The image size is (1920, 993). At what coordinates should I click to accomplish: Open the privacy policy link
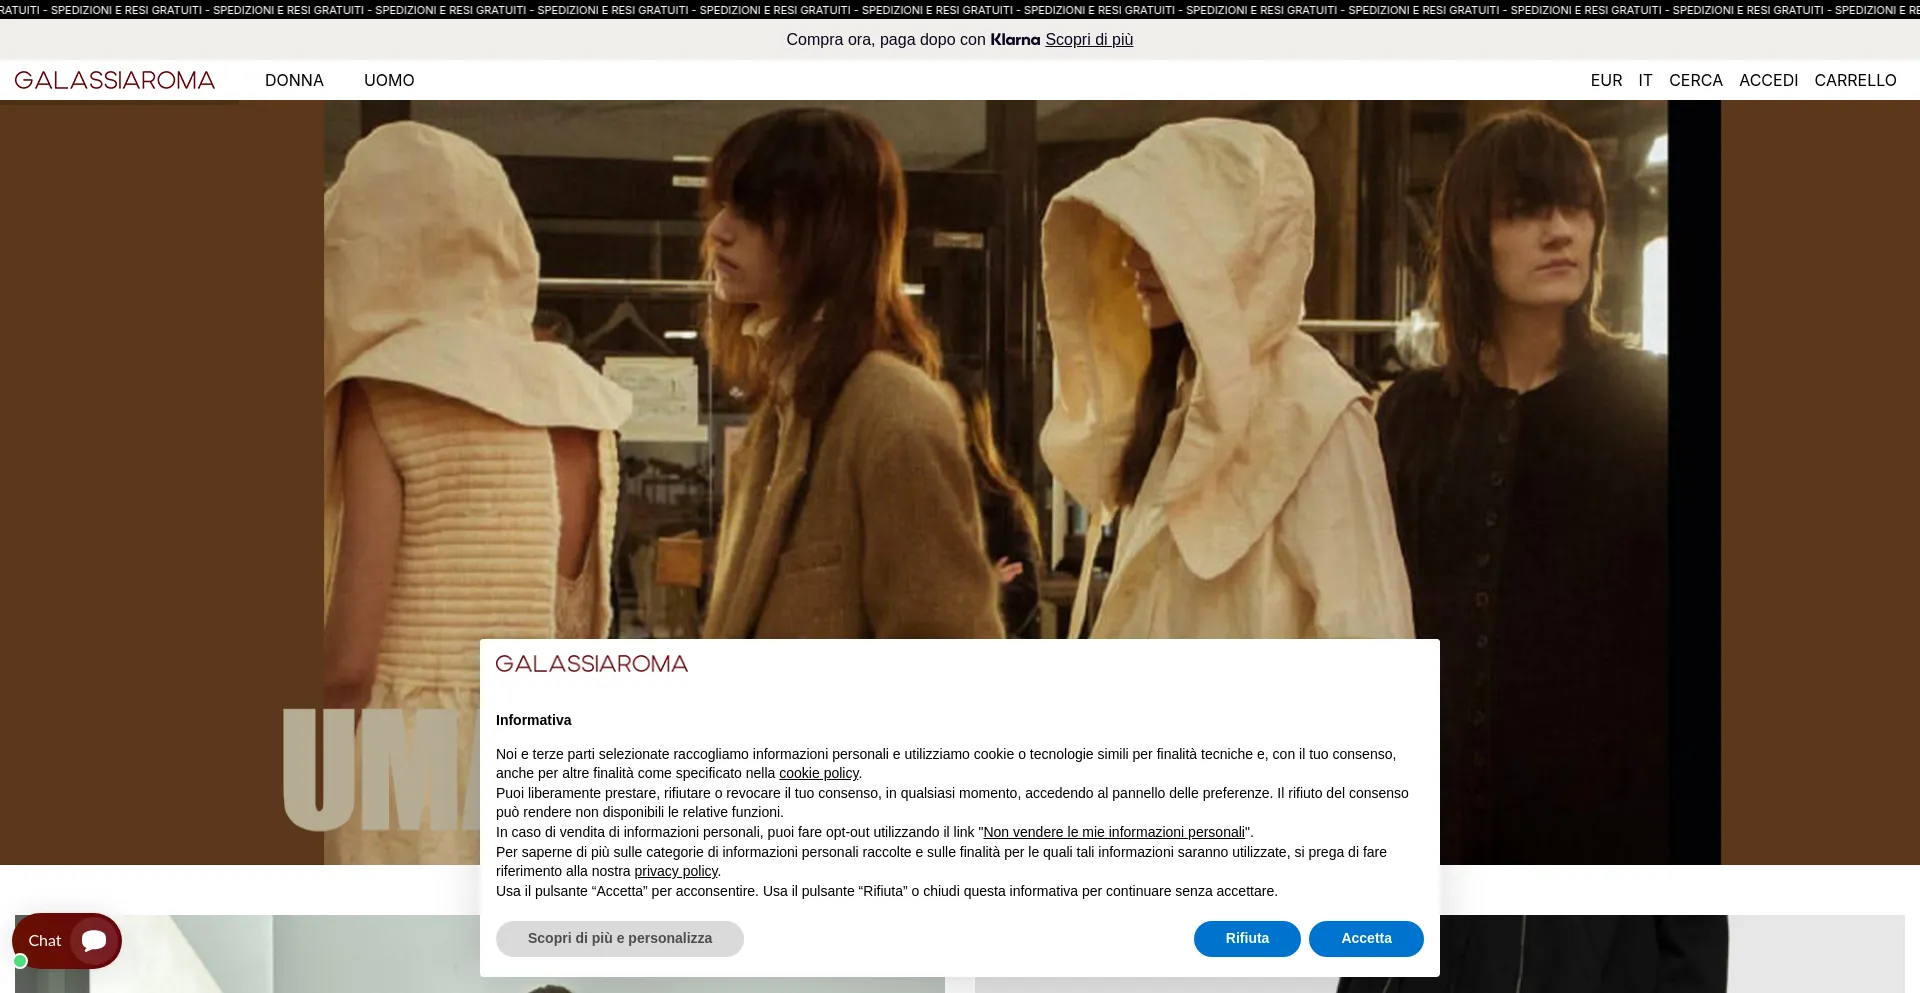pos(676,871)
